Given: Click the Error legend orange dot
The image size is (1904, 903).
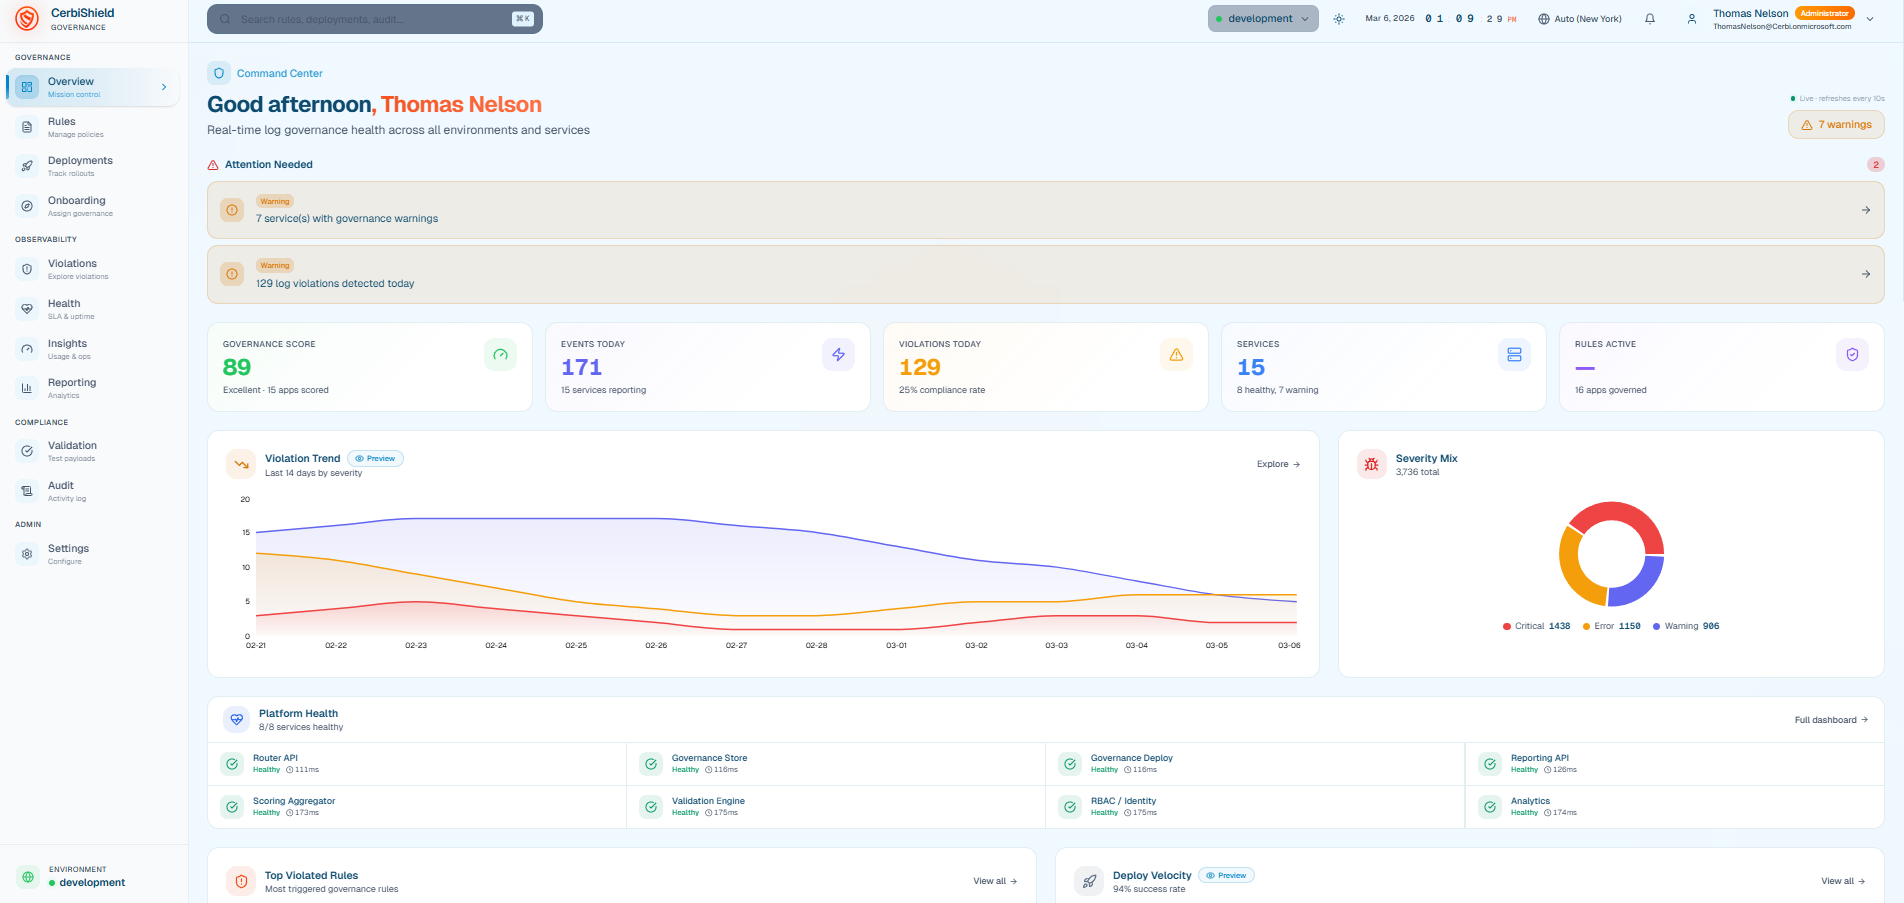Looking at the screenshot, I should (x=1586, y=626).
